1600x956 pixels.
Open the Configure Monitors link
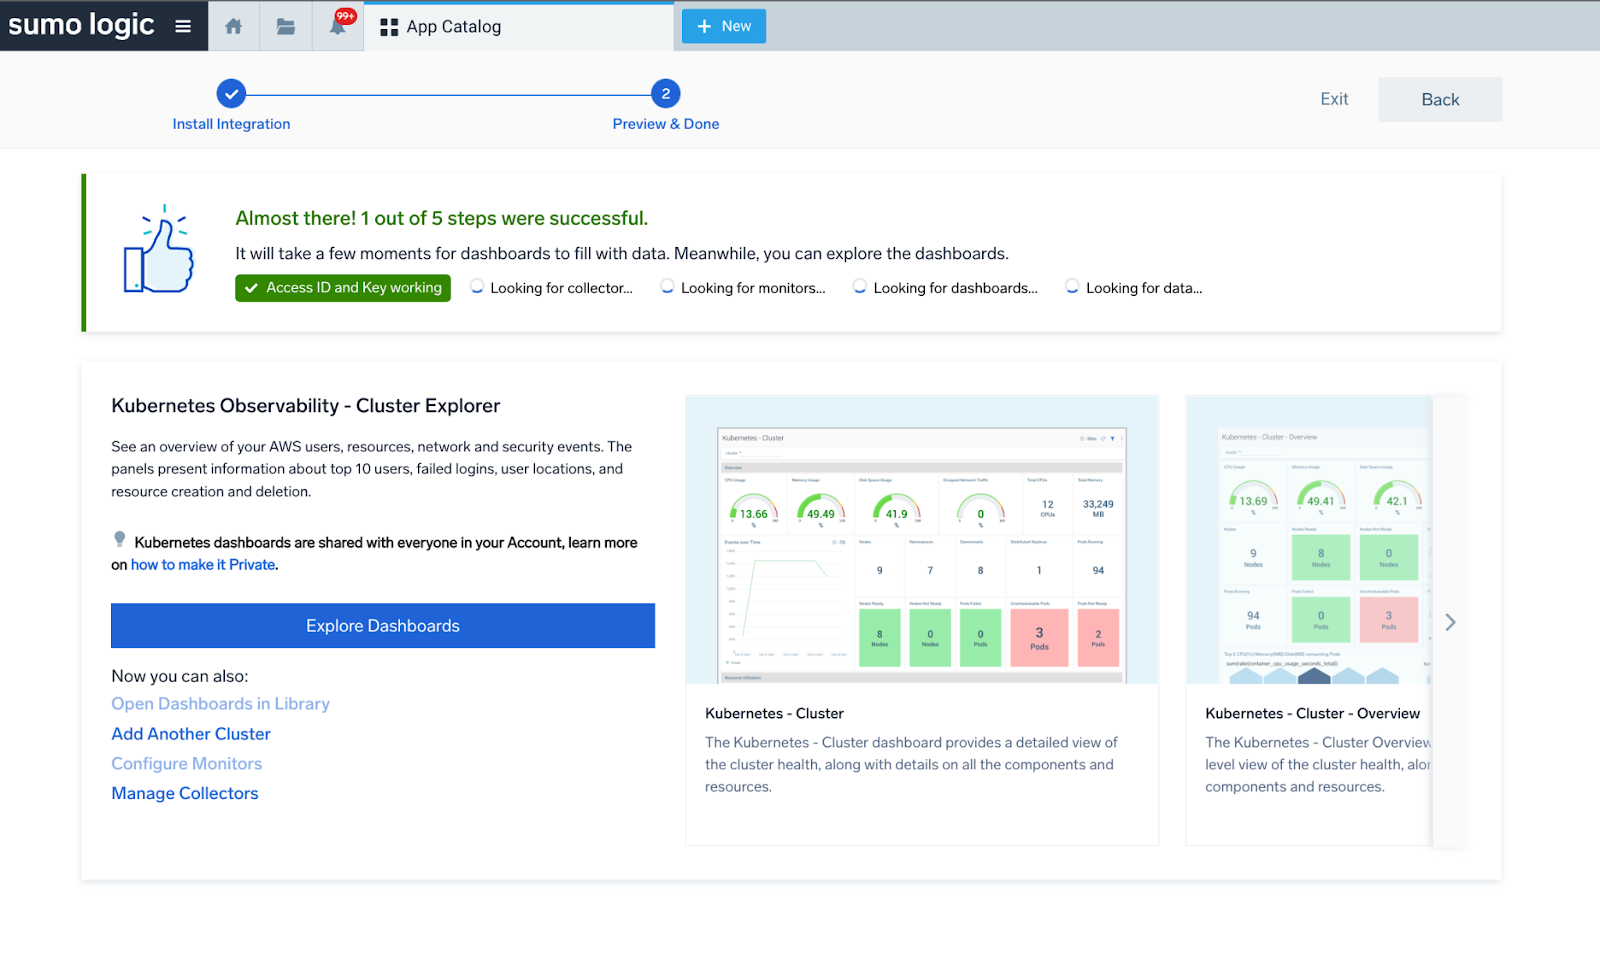pyautogui.click(x=187, y=764)
